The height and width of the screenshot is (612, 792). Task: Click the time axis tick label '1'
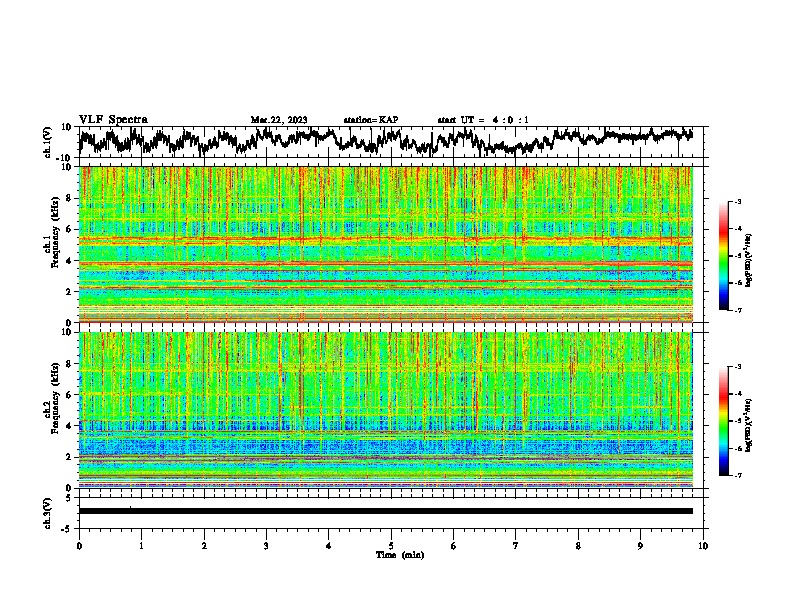tap(141, 546)
